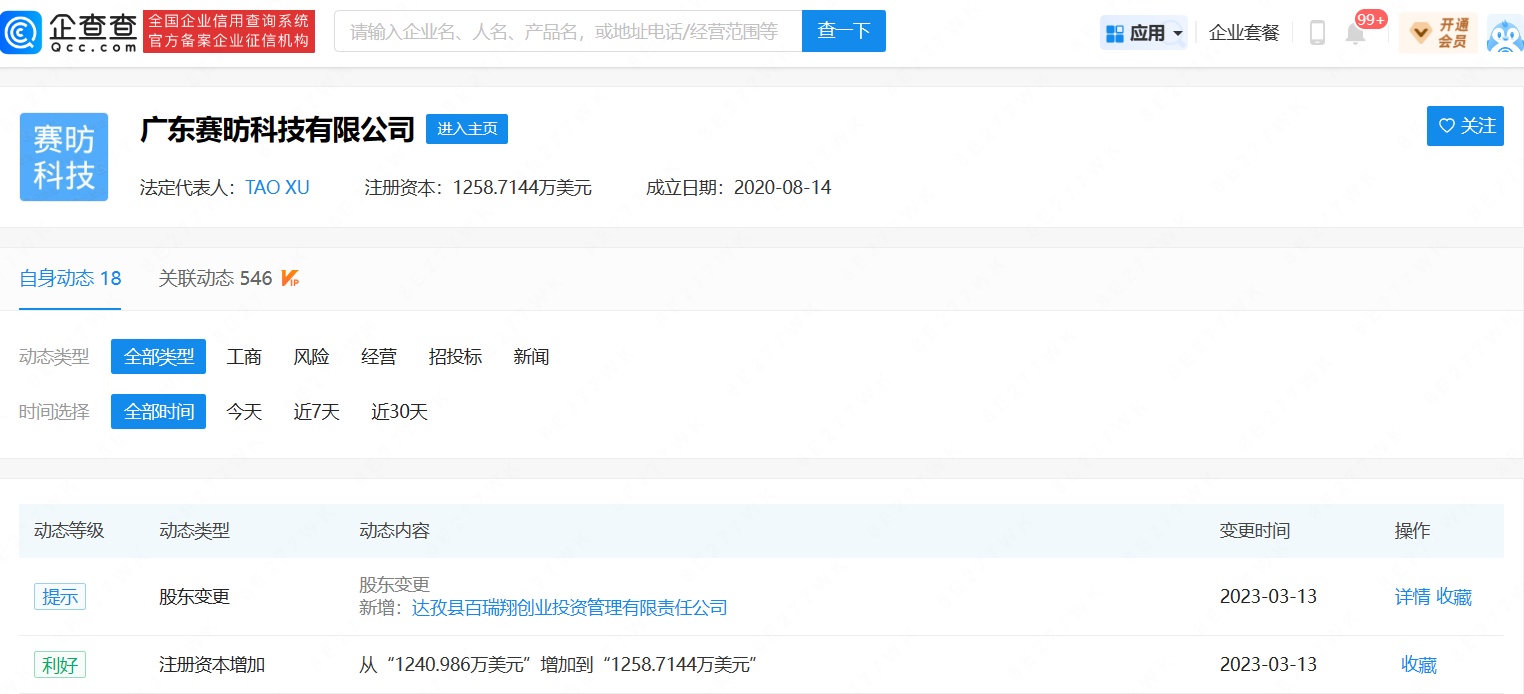Viewport: 1524px width, 694px height.
Task: Open 达孜县百瑞翔创业投资管理有限责任公司 link
Action: coord(569,608)
